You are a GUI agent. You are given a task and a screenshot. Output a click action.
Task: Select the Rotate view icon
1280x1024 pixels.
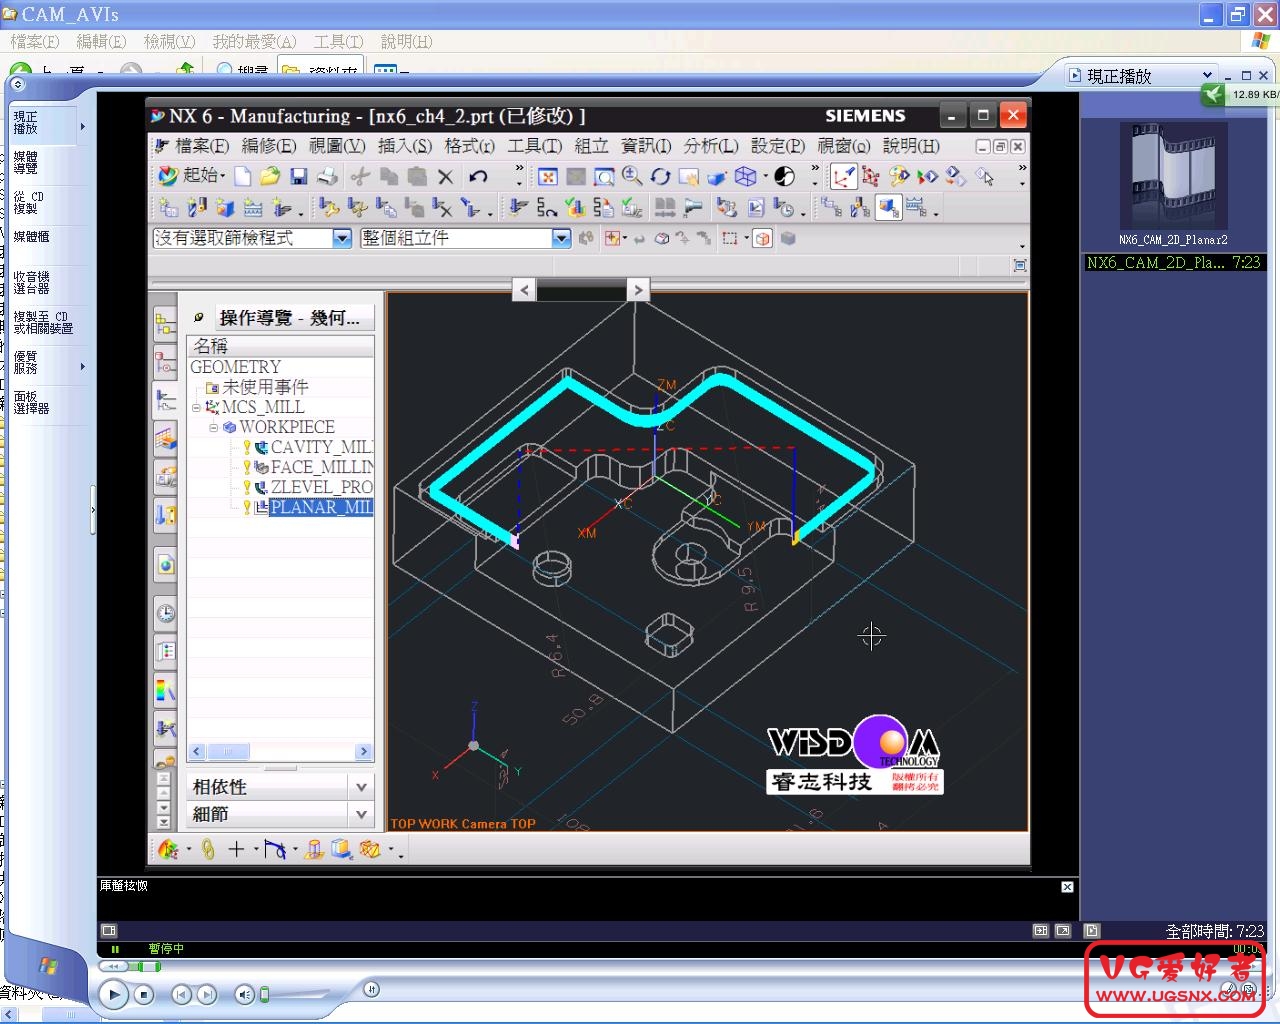660,176
